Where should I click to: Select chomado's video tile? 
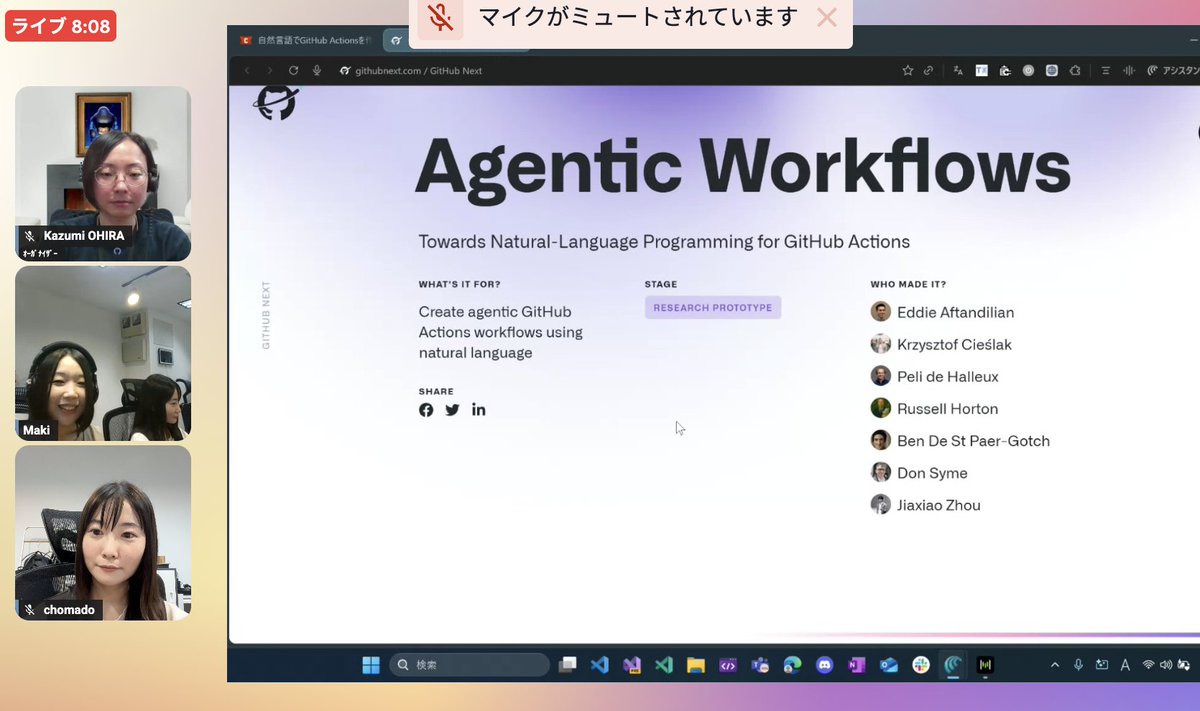point(103,533)
